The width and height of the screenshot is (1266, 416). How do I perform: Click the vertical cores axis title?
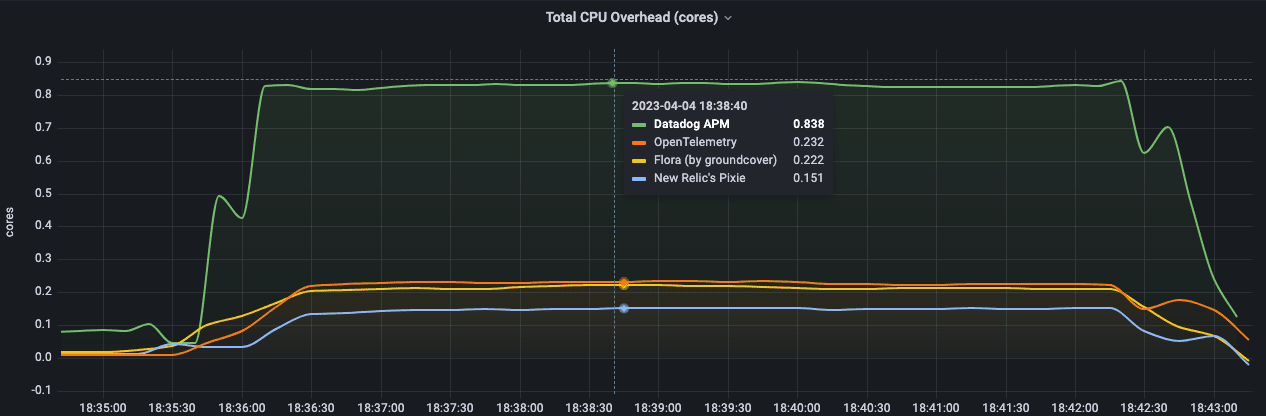pyautogui.click(x=11, y=223)
